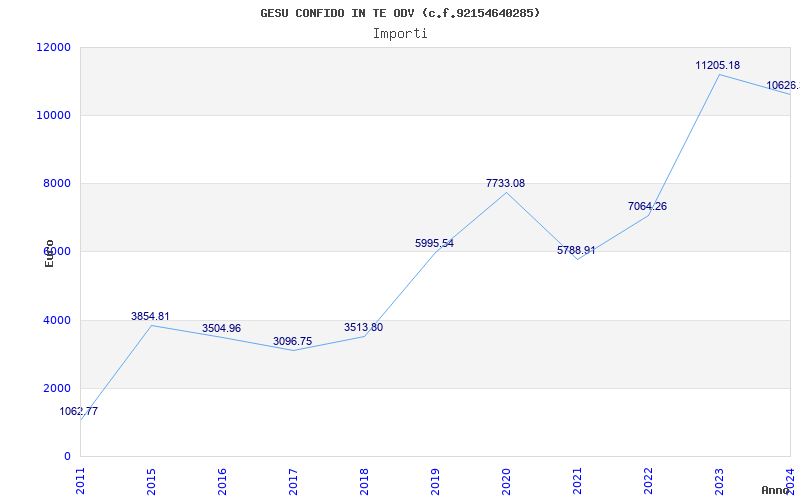Click the Euro axis label

click(x=49, y=254)
